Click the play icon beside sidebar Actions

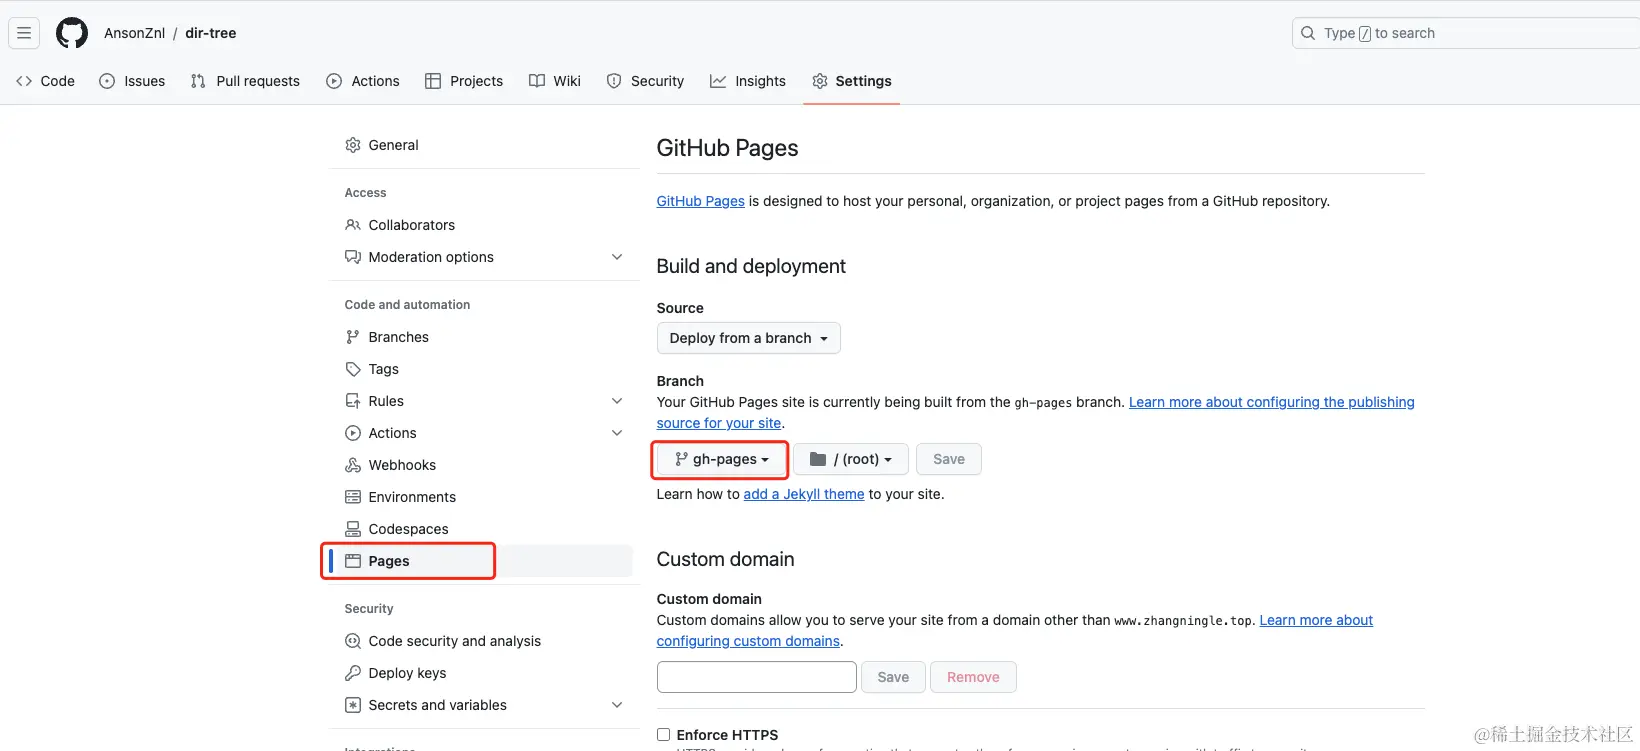point(353,433)
